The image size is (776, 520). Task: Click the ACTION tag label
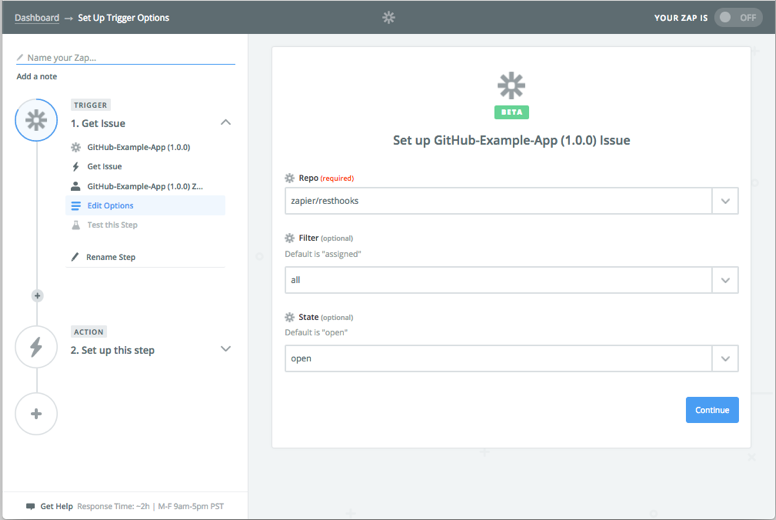click(89, 332)
